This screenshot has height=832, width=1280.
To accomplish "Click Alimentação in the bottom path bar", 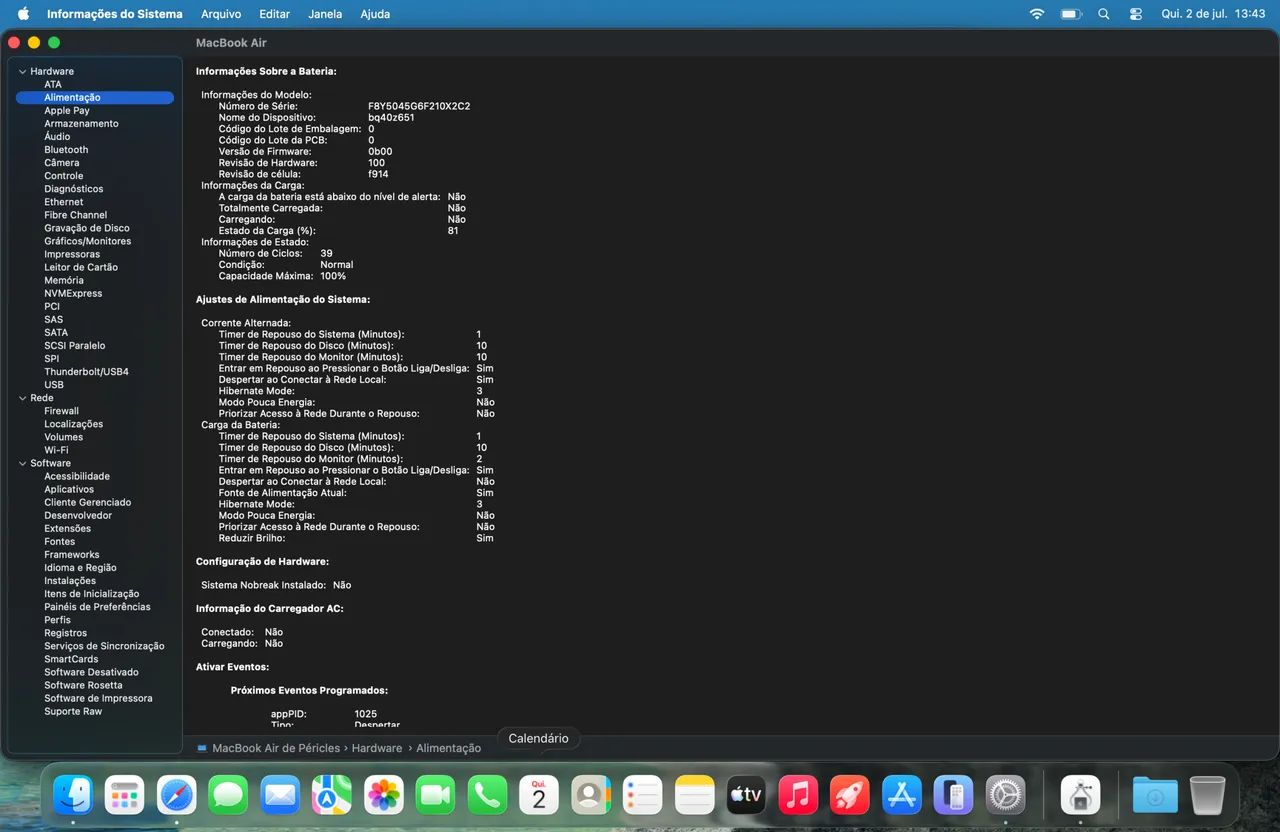I will coord(448,748).
